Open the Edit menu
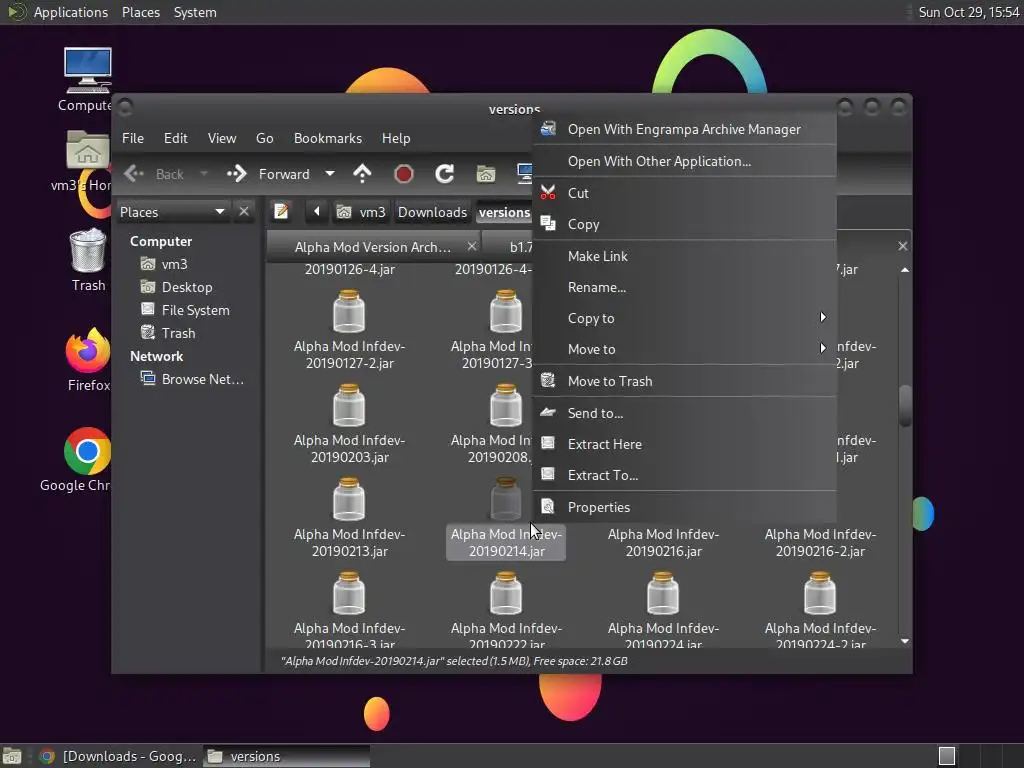Image resolution: width=1024 pixels, height=768 pixels. tap(175, 138)
